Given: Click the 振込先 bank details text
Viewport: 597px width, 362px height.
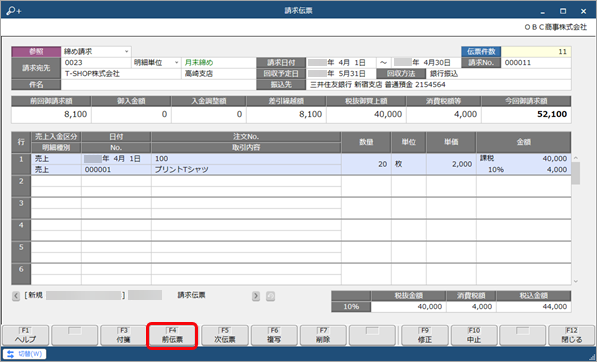Looking at the screenshot, I should [377, 85].
